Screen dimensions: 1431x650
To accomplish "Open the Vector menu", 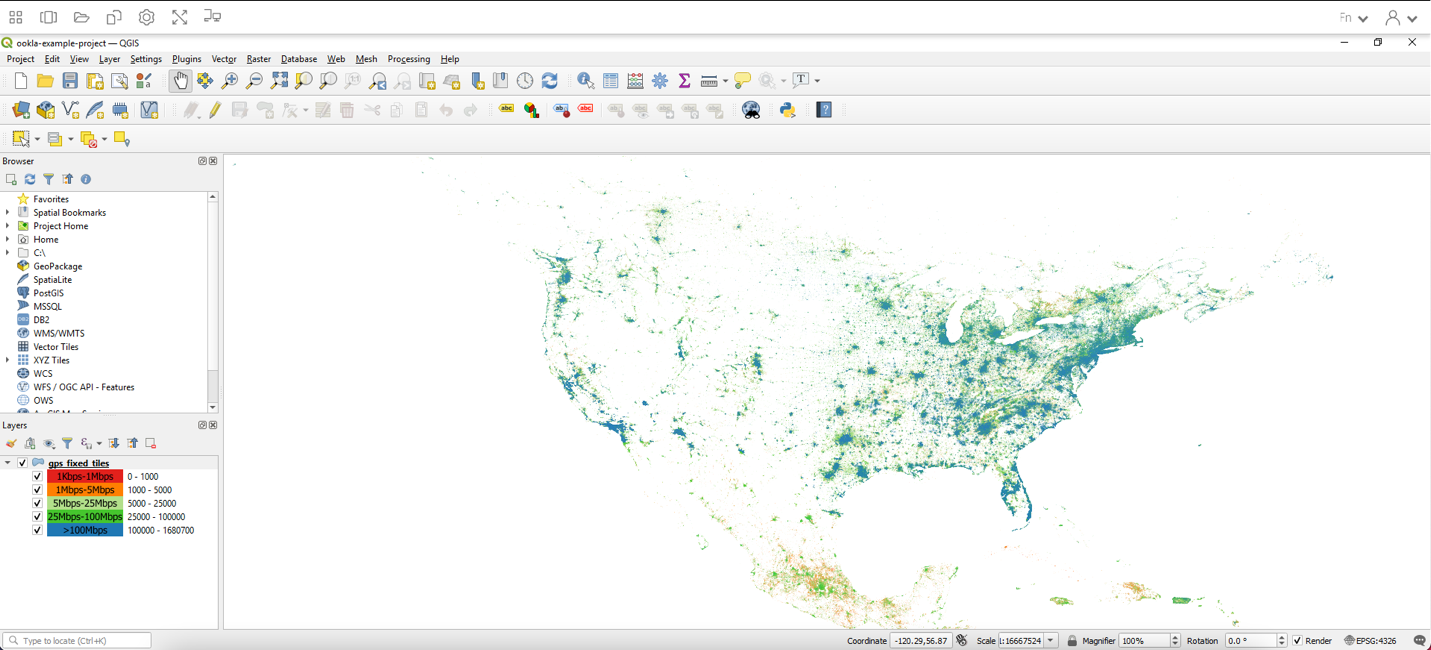I will (x=223, y=59).
